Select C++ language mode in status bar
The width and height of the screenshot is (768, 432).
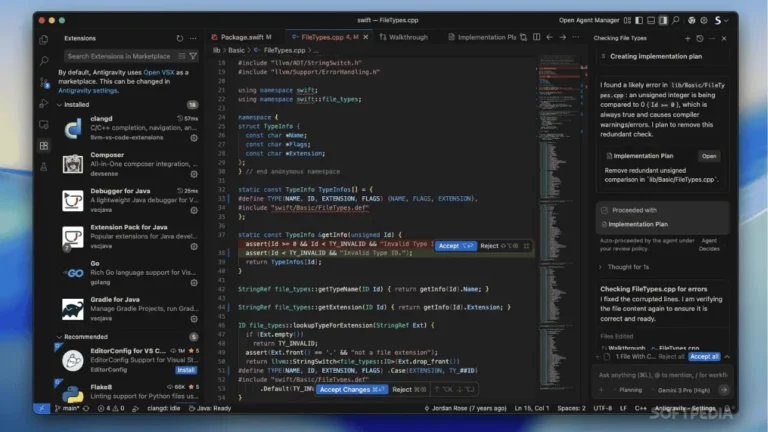click(640, 408)
